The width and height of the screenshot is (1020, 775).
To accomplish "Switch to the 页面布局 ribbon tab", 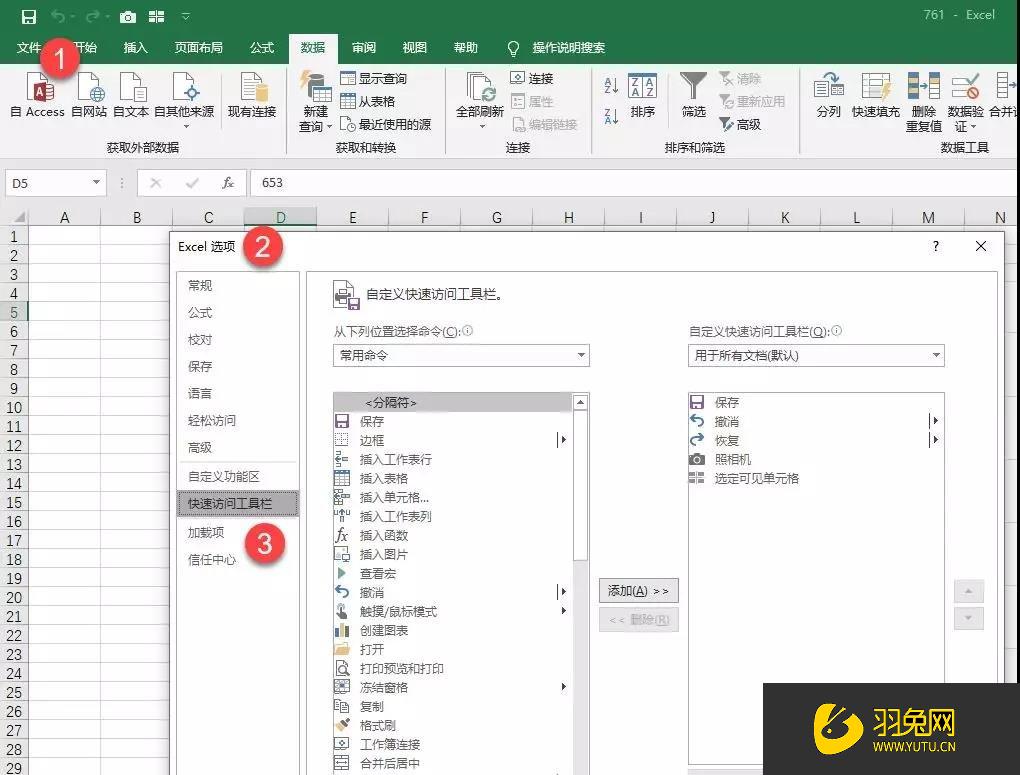I will point(198,48).
